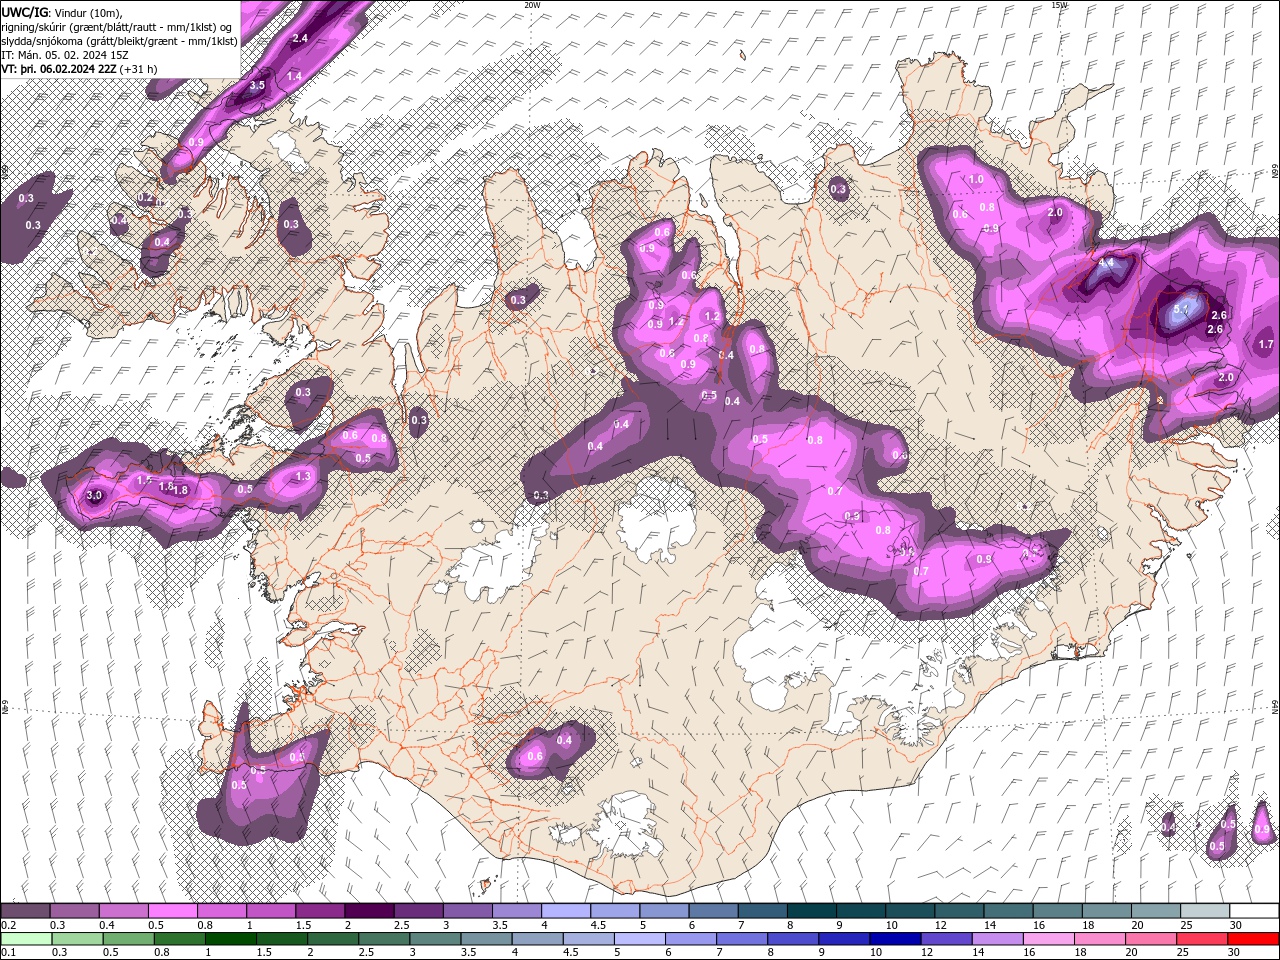
Task: Click the pink rain swatch between 16 and 18
Action: pos(1049,939)
